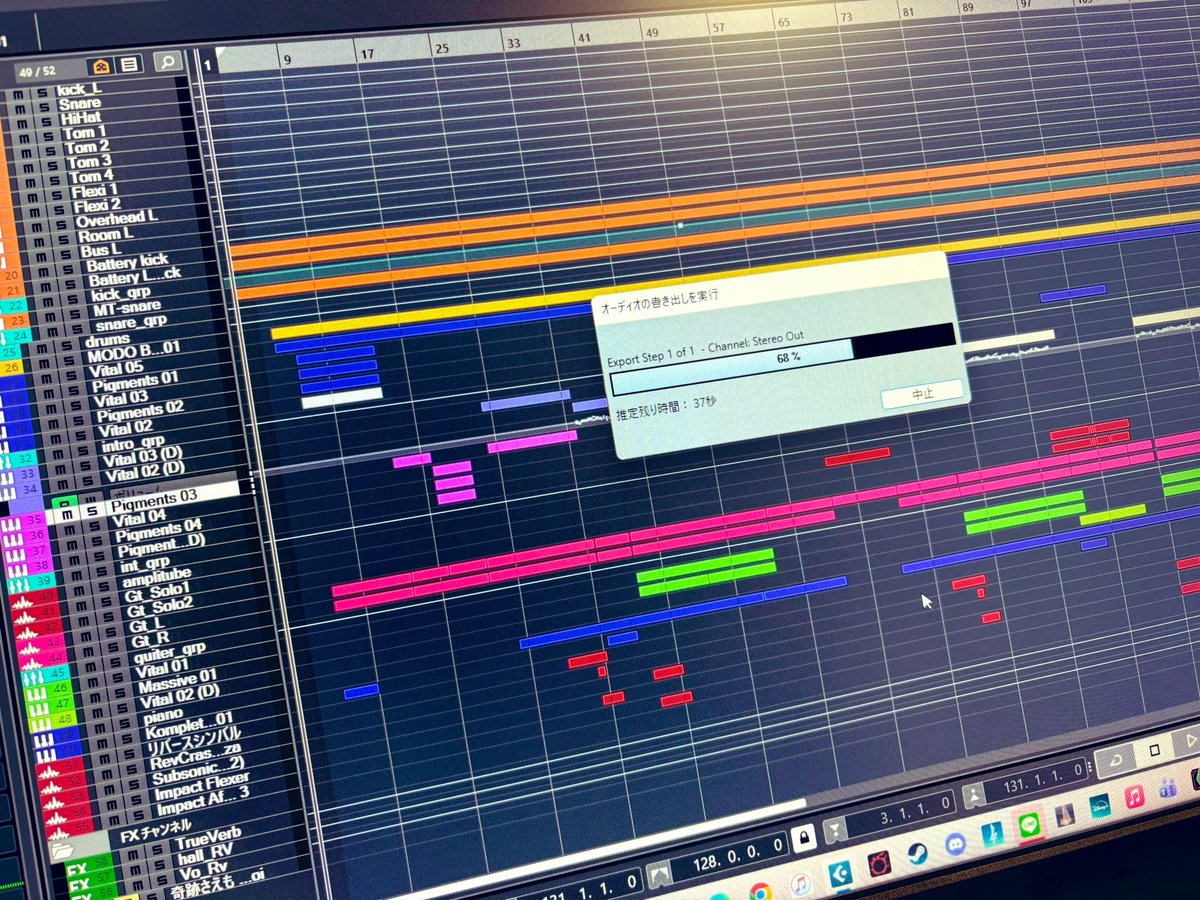Click the yellow color cell of track 26
The height and width of the screenshot is (900, 1200).
pos(11,368)
